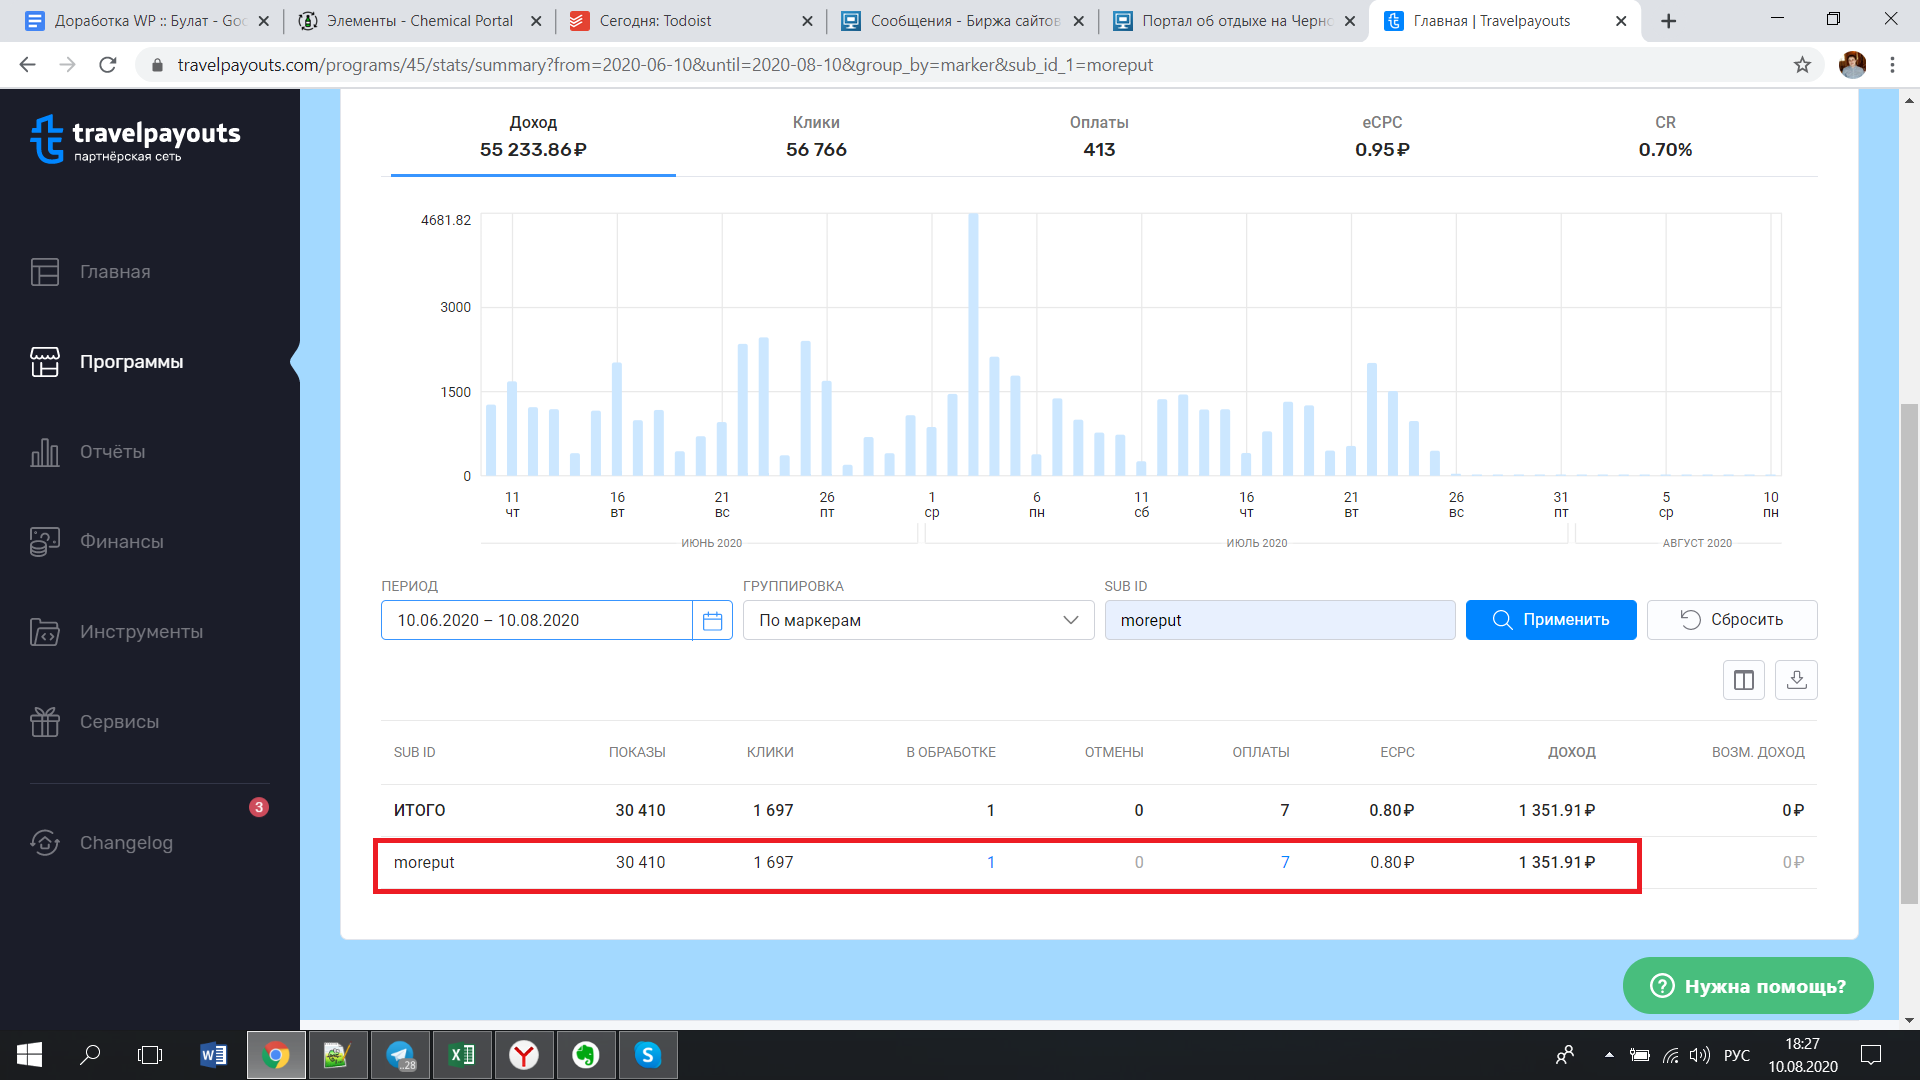Open the calendar date picker icon
This screenshot has height=1080, width=1920.
tap(712, 621)
